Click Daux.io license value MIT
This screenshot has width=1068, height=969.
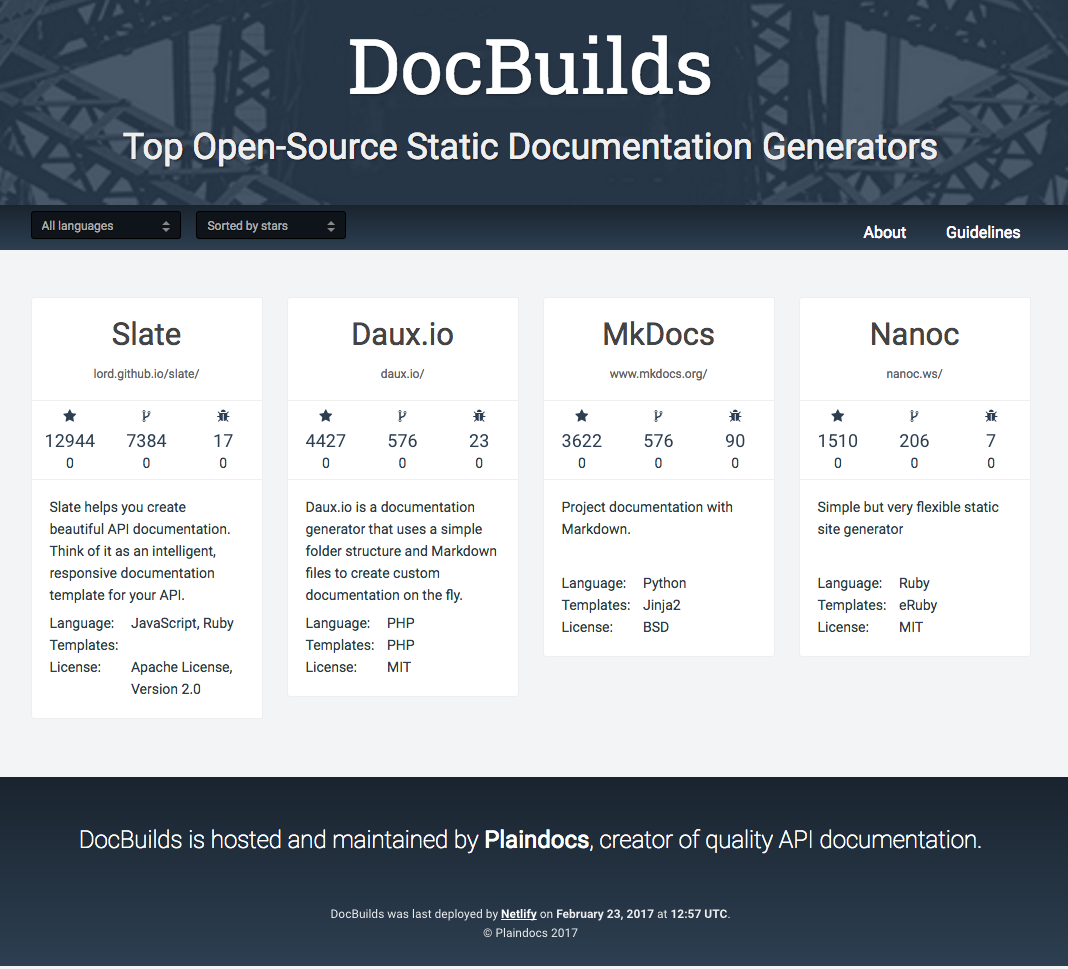click(x=398, y=667)
